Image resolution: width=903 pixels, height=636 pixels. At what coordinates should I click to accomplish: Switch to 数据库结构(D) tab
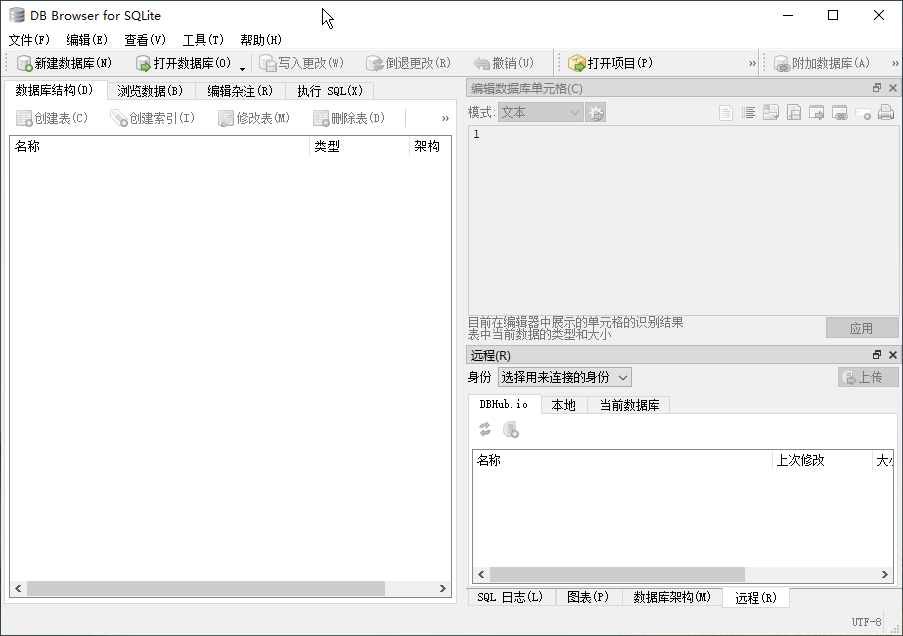click(x=55, y=90)
